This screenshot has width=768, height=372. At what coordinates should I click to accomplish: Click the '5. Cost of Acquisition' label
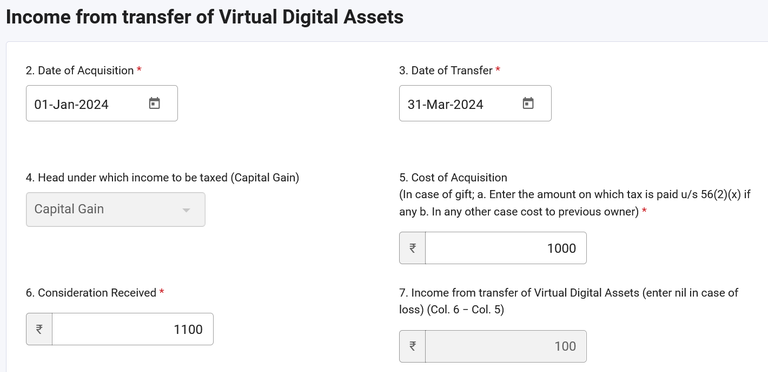click(453, 177)
